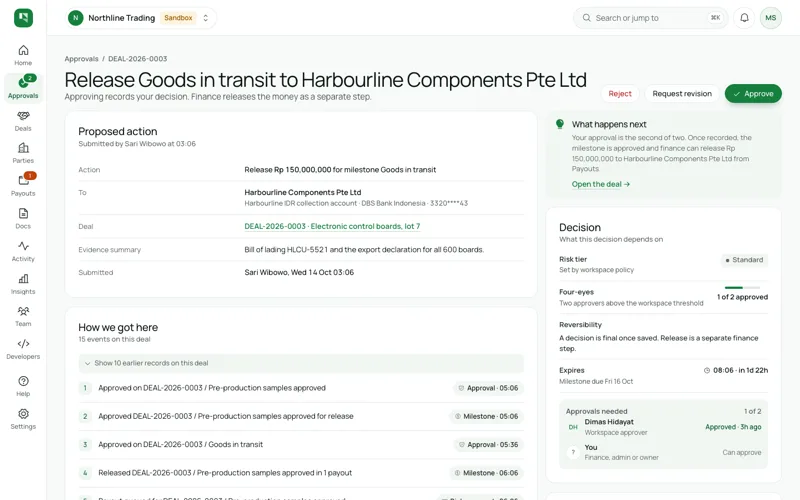View the Activity pulse icon
Viewport: 800px width, 500px height.
click(x=23, y=246)
